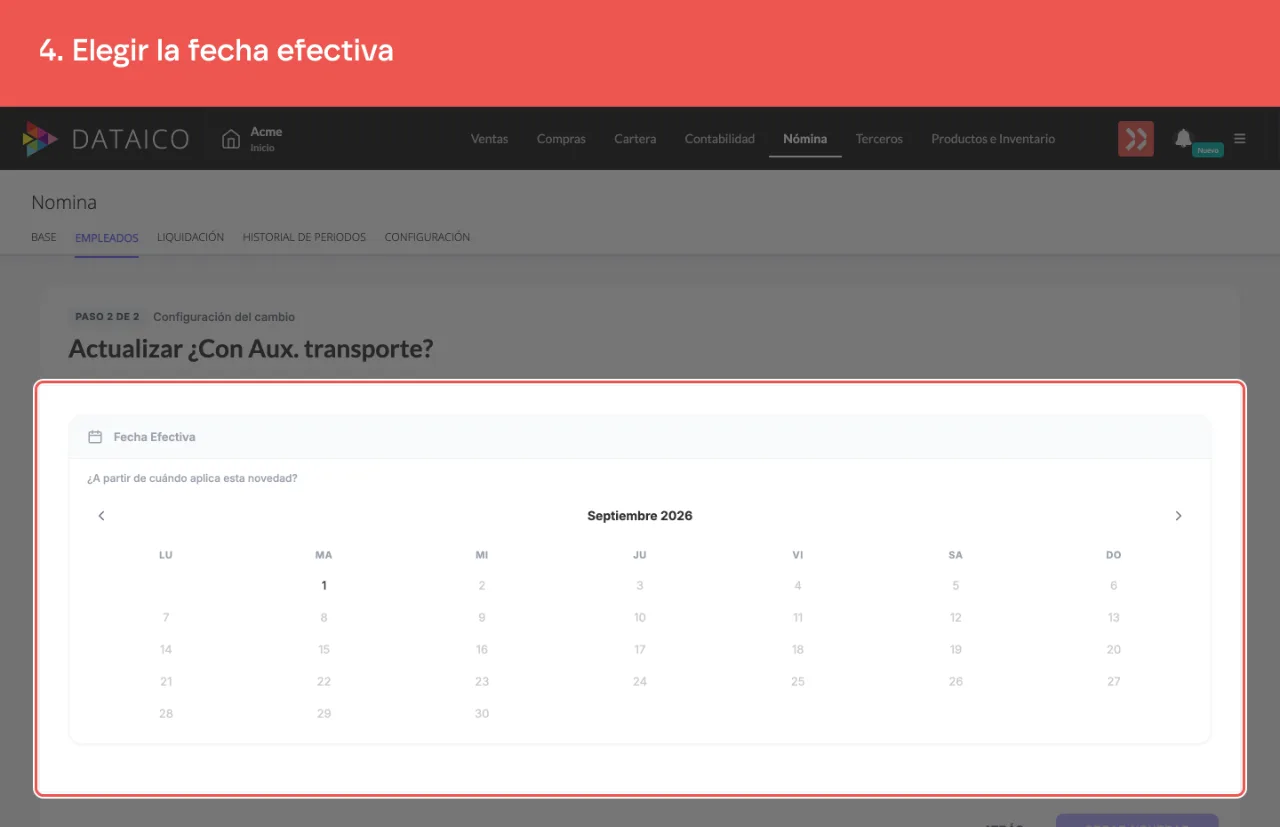Pick day 20 in the calendar
The image size is (1280, 827).
pos(1114,650)
